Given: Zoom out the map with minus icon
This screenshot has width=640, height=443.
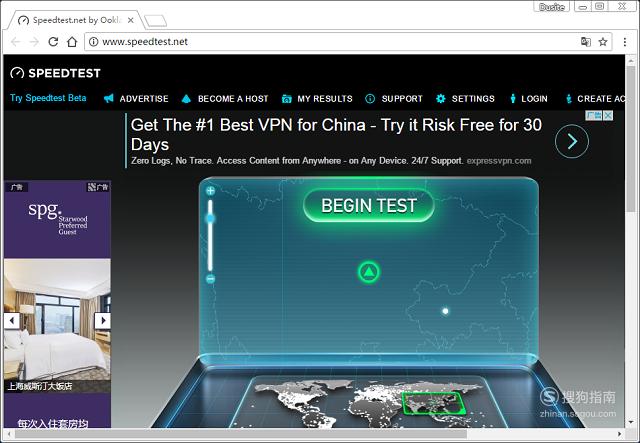Looking at the screenshot, I should point(210,279).
